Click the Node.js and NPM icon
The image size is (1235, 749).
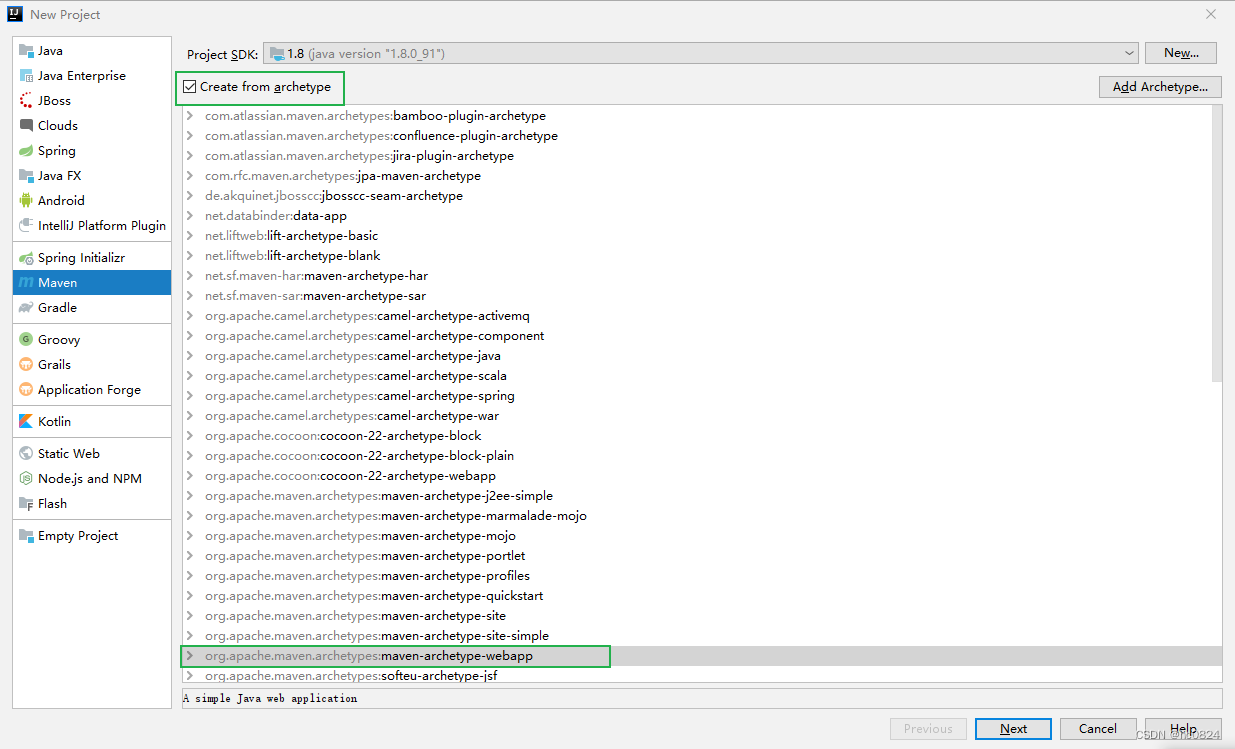26,479
